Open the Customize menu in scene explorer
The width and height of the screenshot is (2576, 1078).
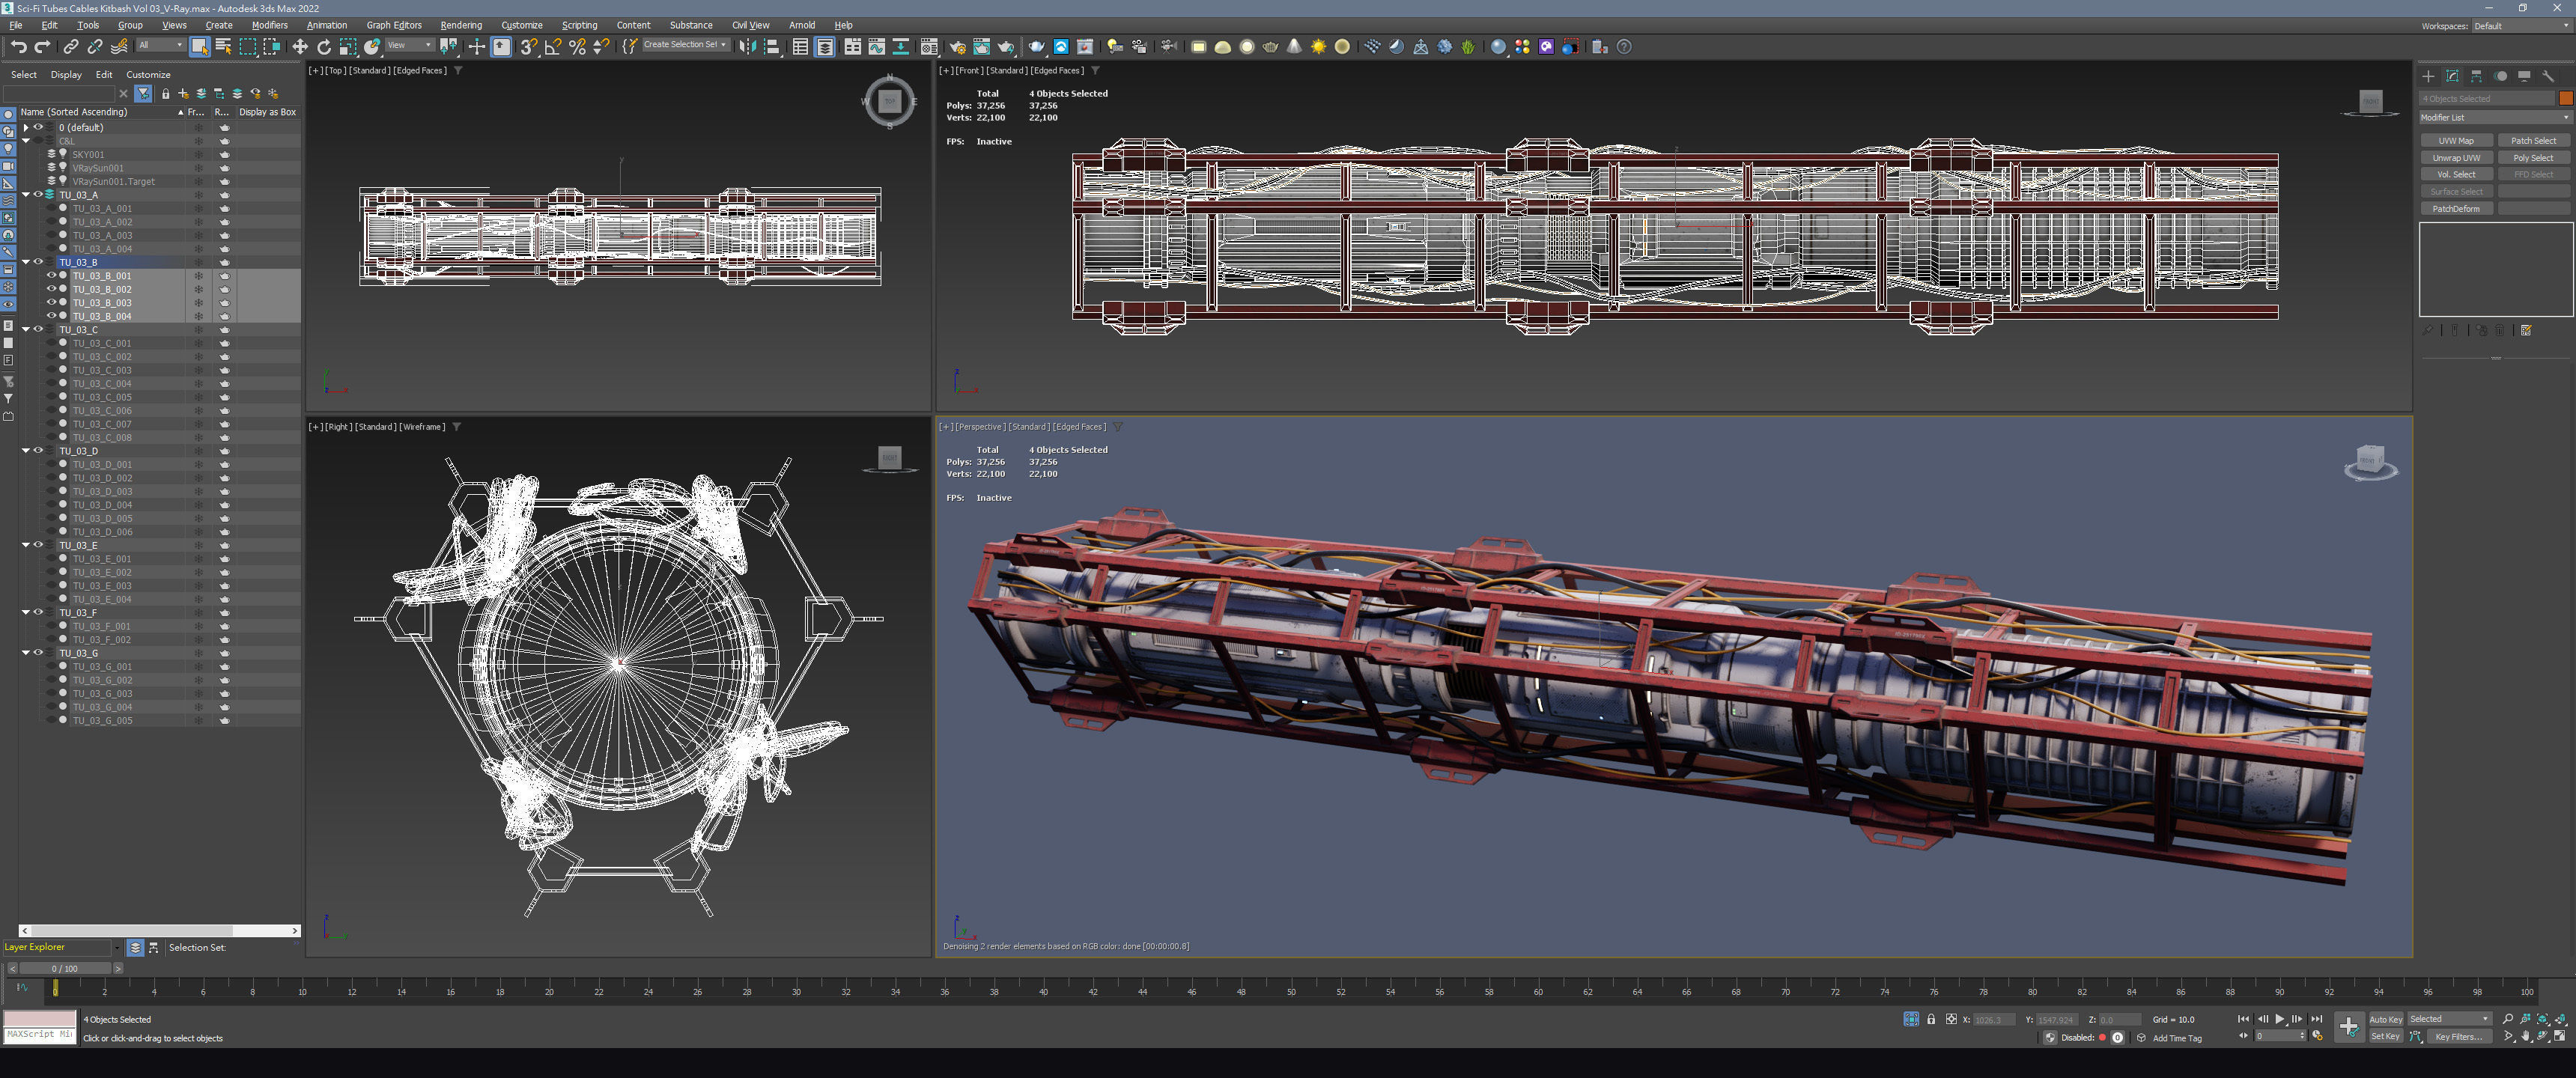pyautogui.click(x=148, y=74)
